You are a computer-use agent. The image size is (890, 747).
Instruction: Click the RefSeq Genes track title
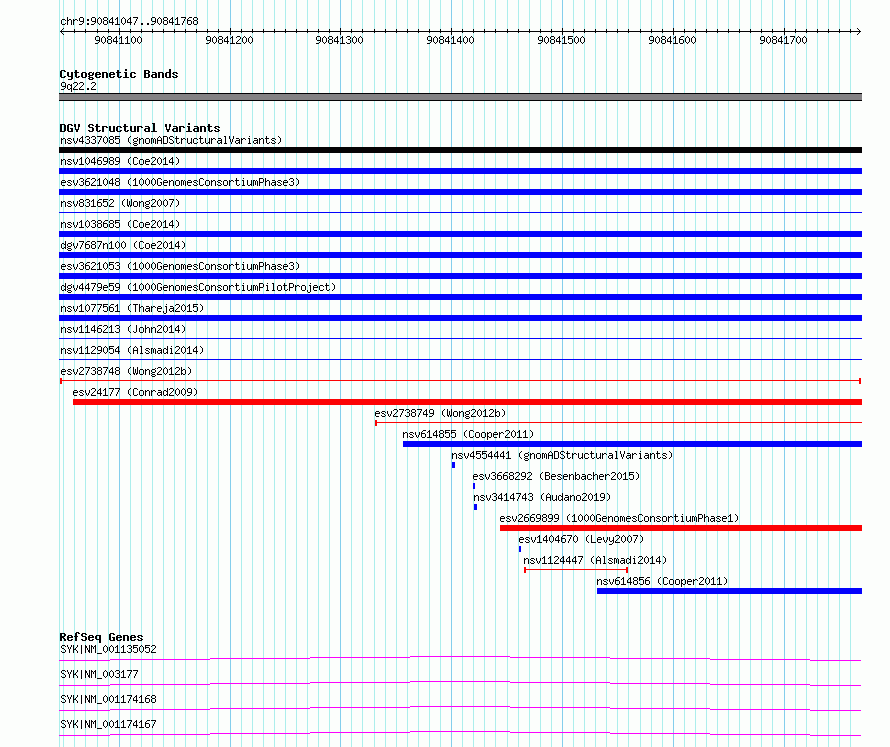click(101, 637)
